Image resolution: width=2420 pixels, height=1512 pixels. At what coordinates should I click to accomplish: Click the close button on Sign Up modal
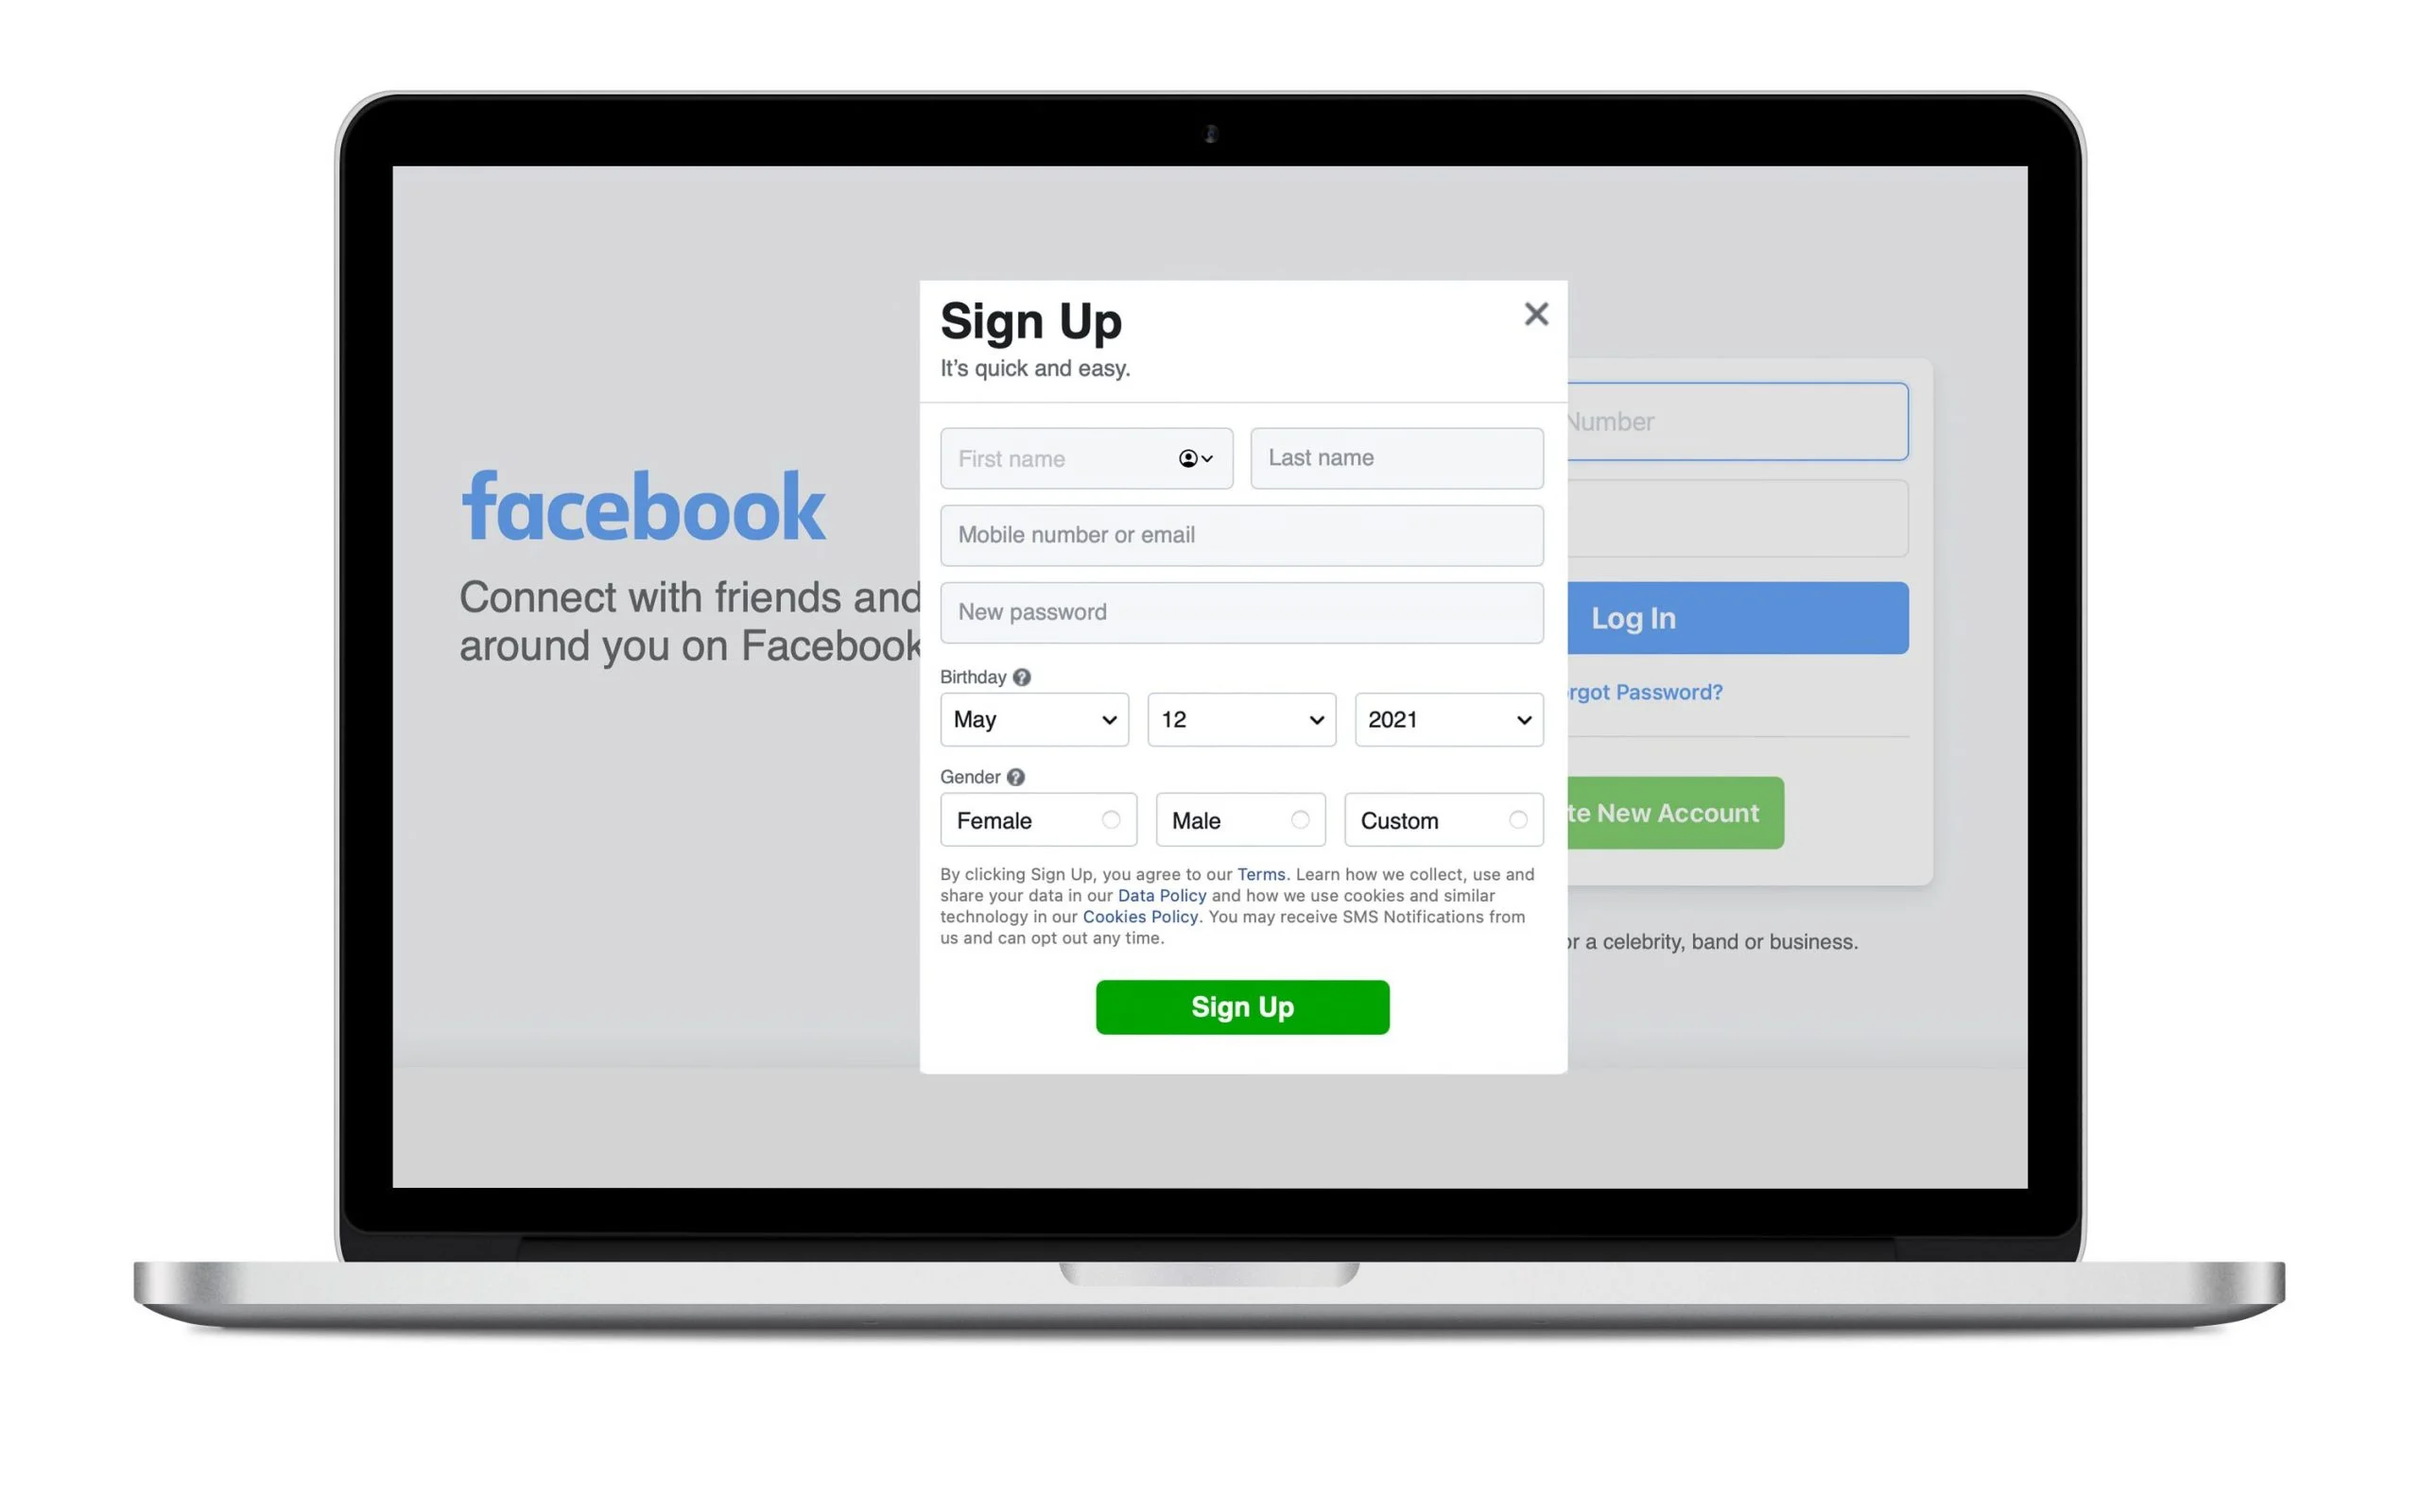1531,314
